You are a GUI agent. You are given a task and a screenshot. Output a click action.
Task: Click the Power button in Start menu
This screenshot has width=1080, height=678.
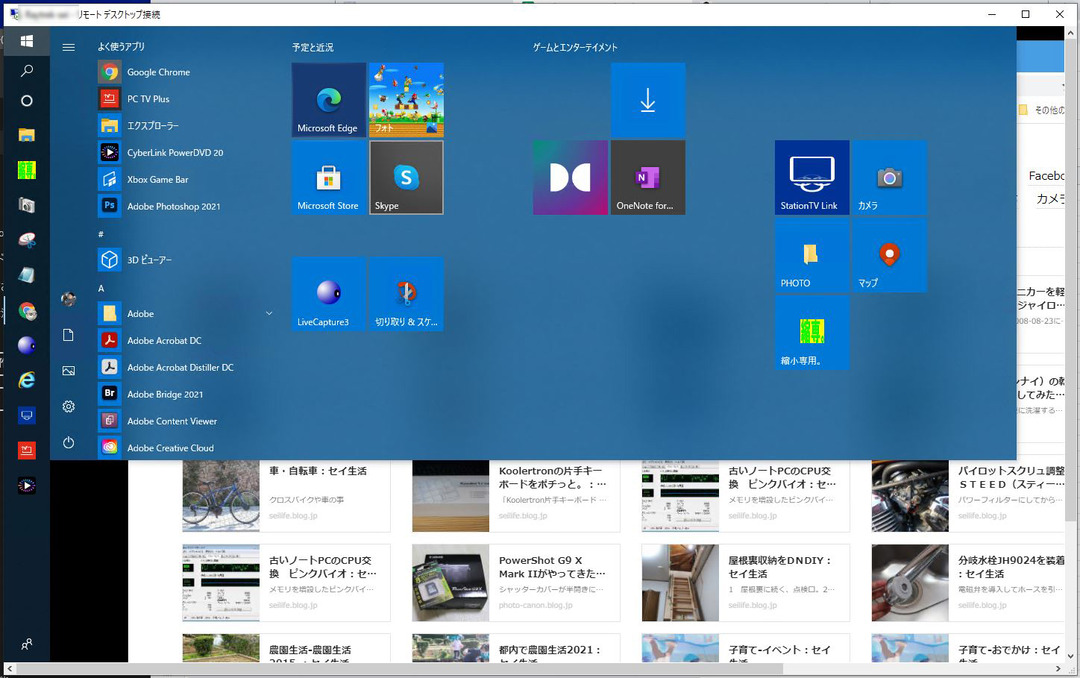click(x=68, y=442)
